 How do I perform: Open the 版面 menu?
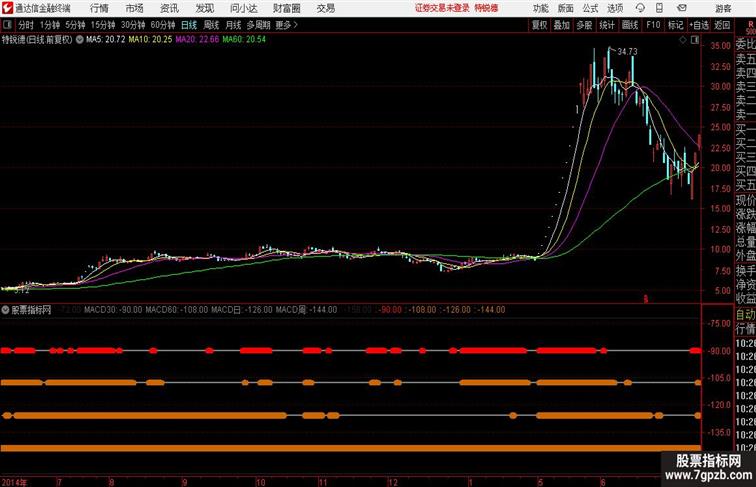click(x=566, y=8)
